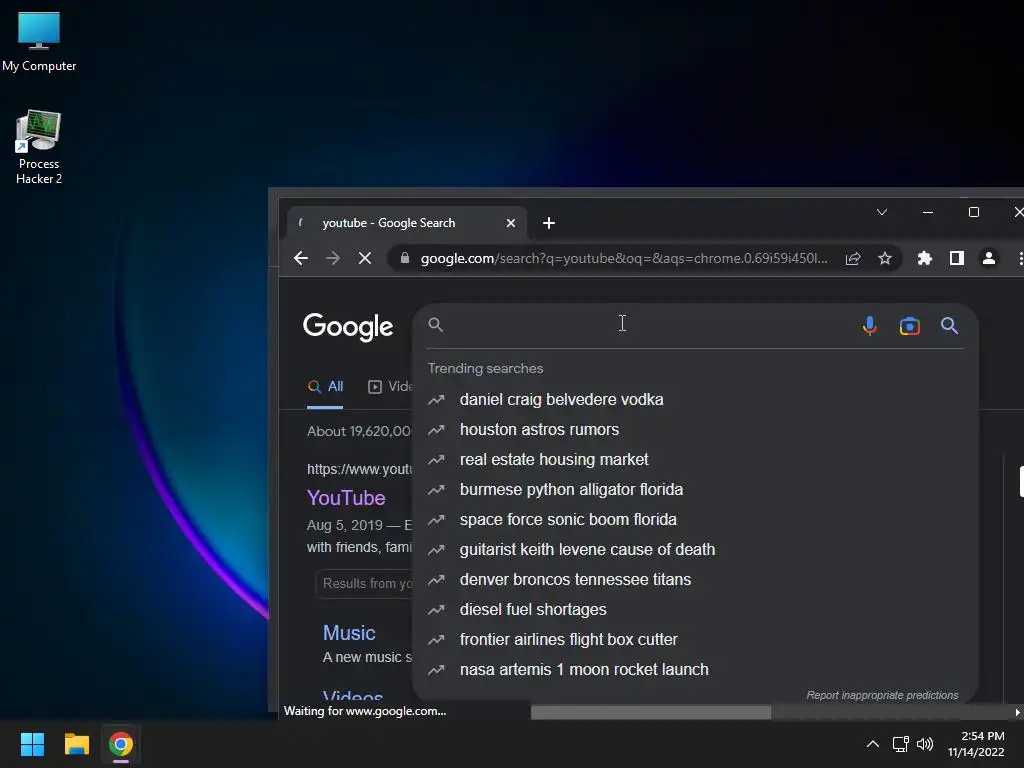Click the Results from youtube search box
Screen dimensions: 1024x768
click(364, 584)
